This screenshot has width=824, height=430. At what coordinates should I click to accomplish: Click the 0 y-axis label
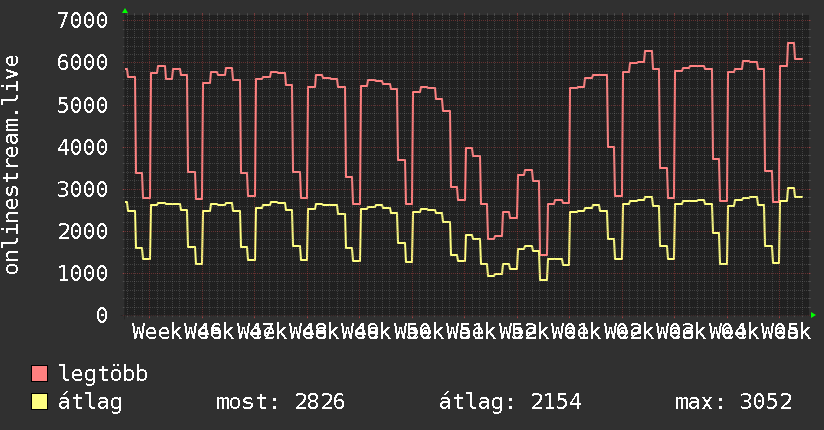[x=102, y=315]
